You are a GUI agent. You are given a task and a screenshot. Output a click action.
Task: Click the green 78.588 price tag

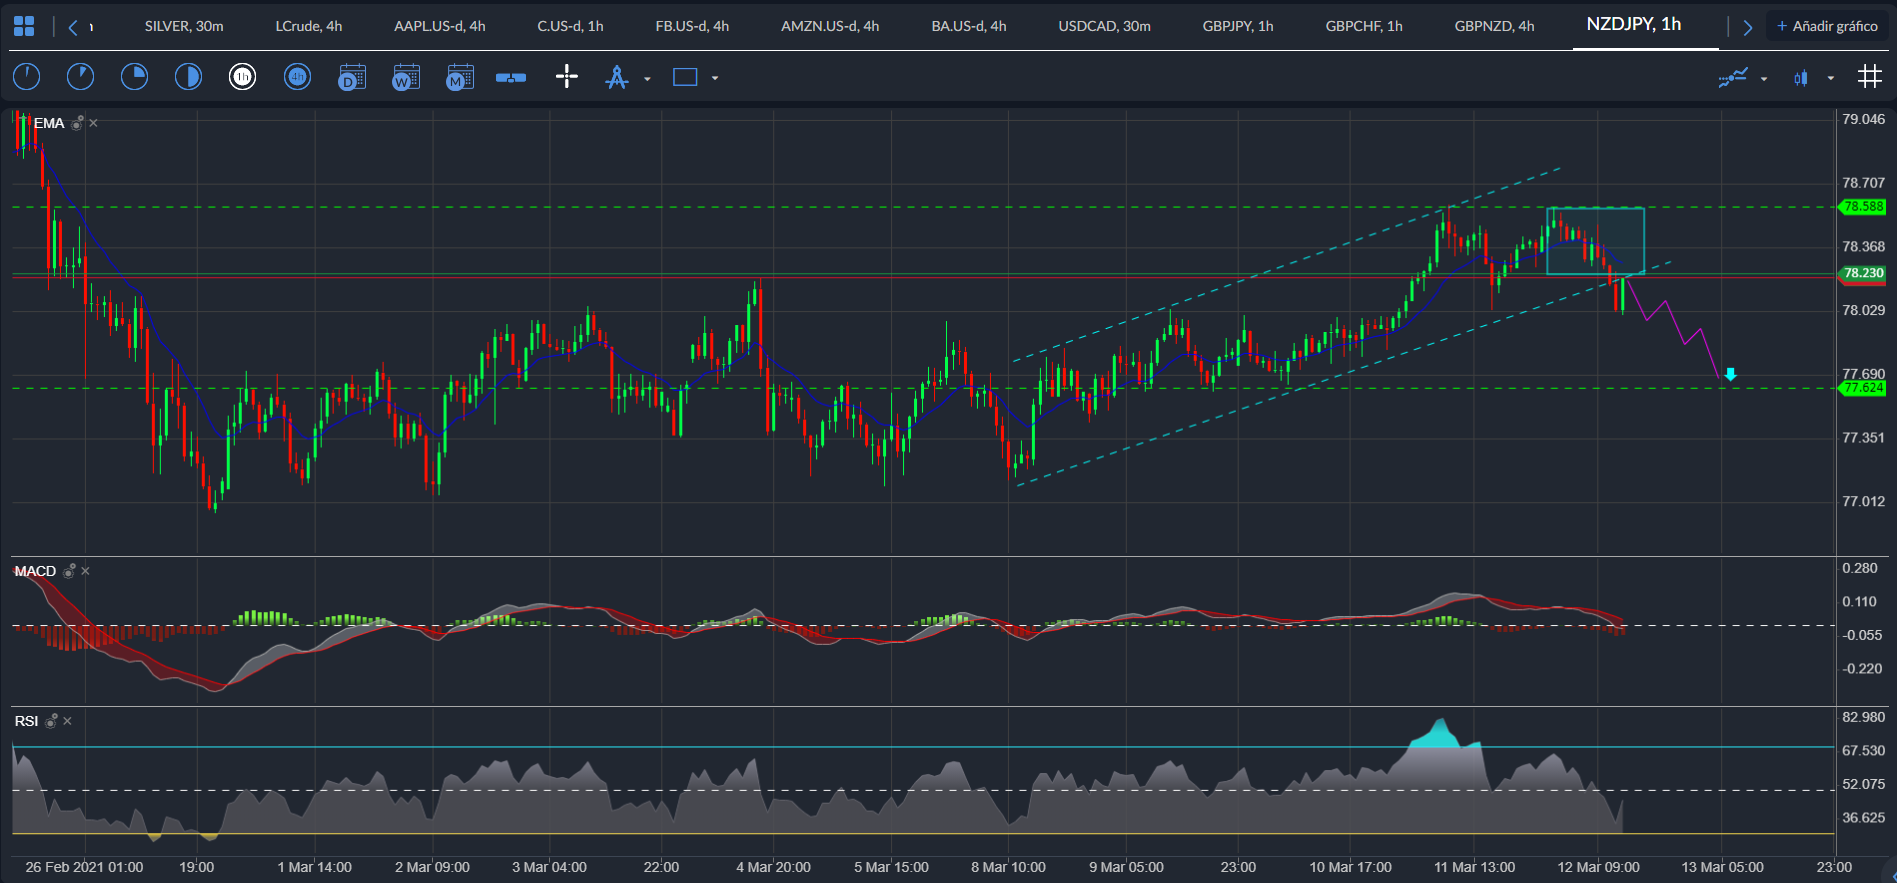[1863, 207]
